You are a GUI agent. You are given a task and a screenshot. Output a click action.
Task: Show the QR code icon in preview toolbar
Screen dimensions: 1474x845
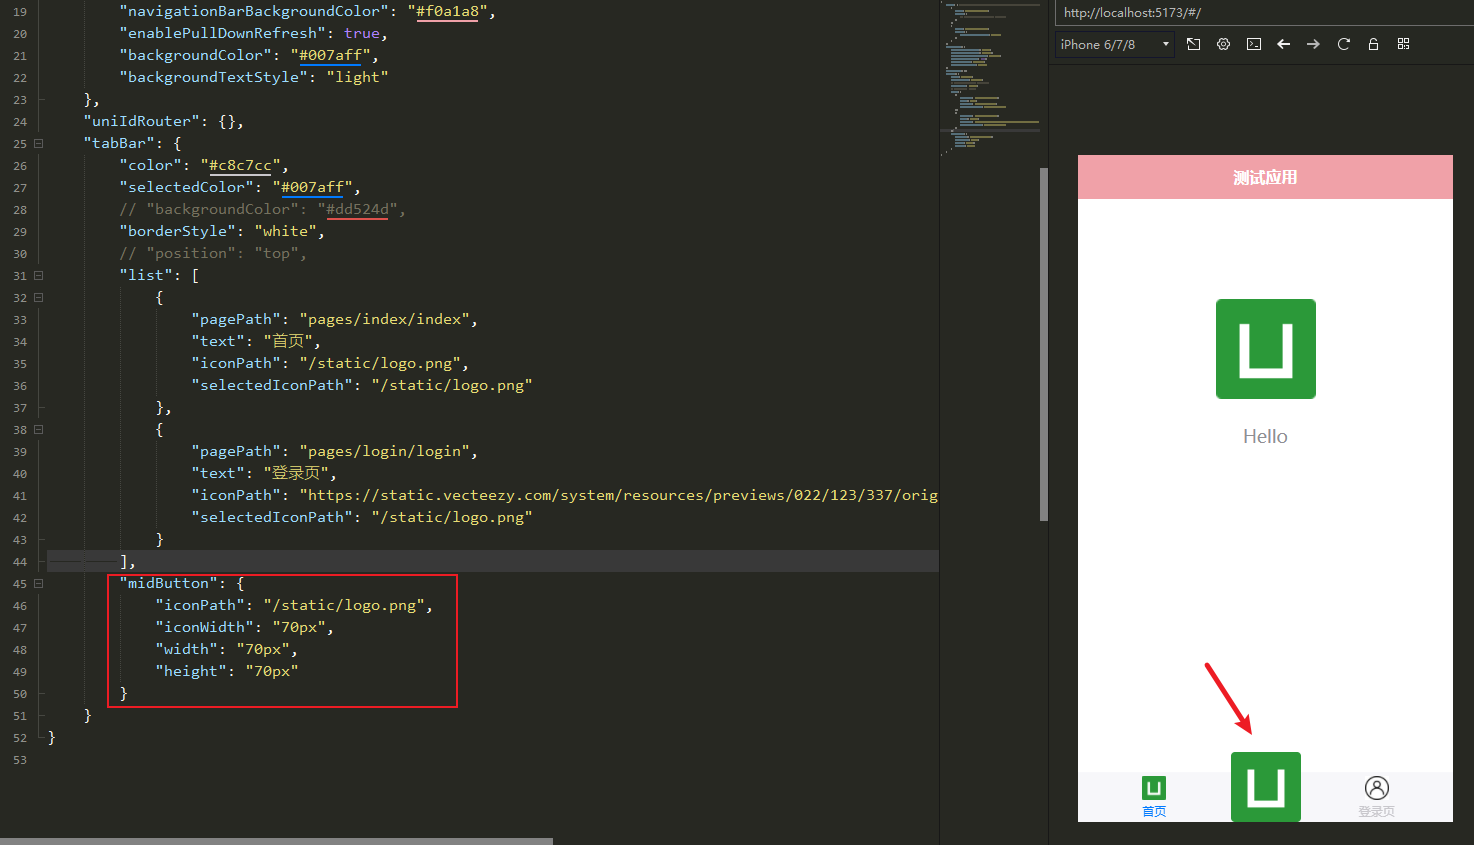tap(1403, 44)
